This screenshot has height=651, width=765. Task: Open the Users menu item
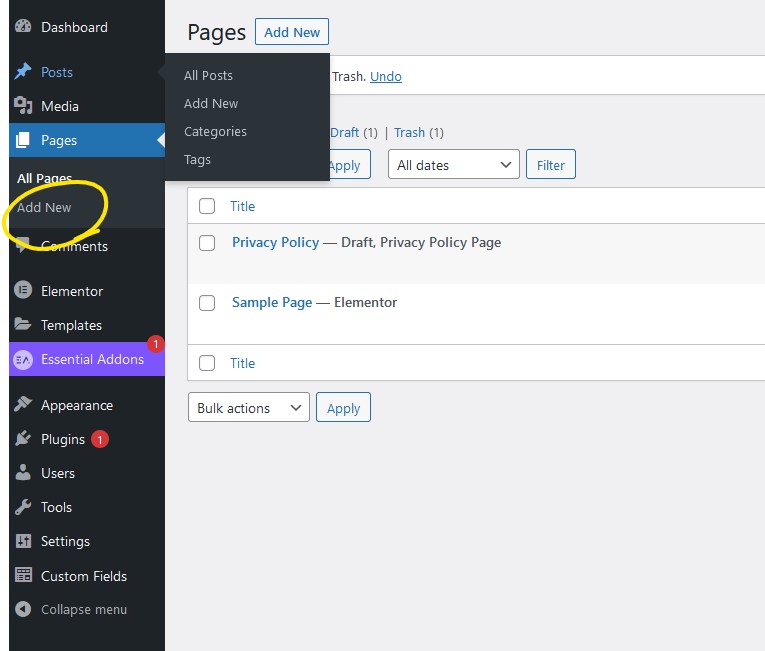(x=58, y=473)
